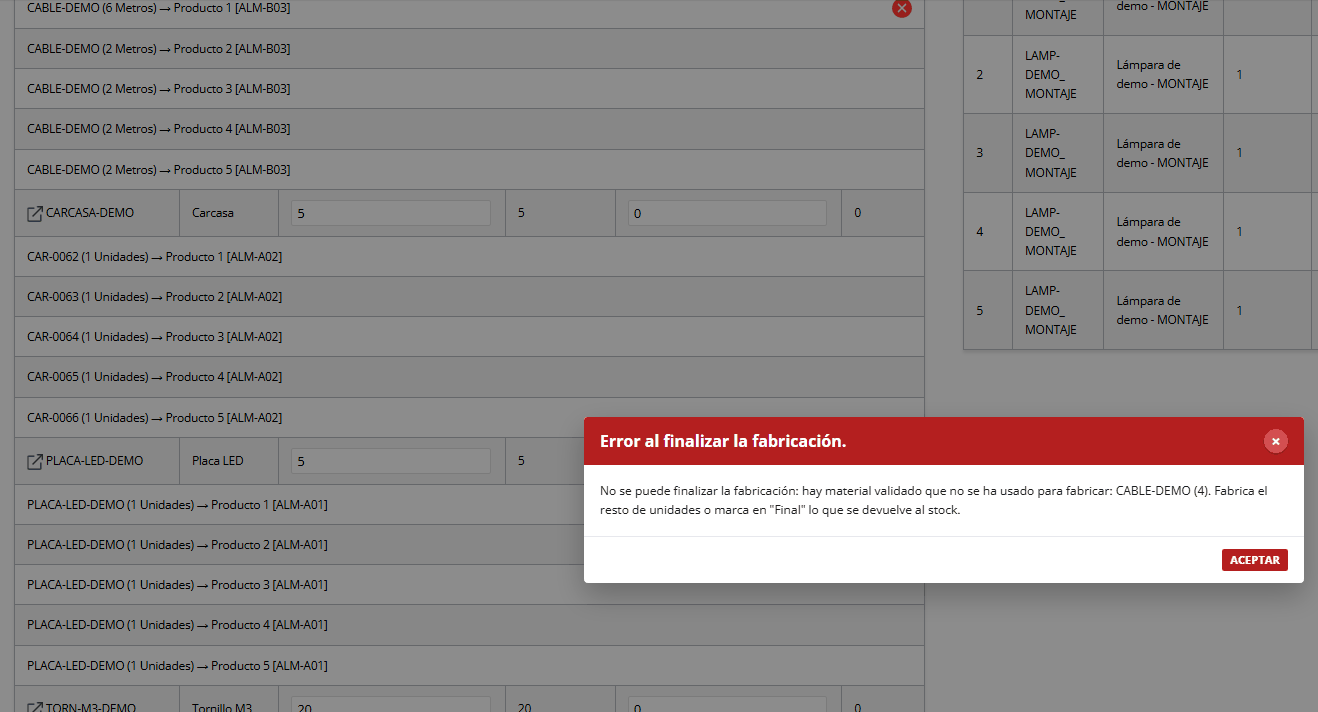Click the error message mentioning CABLE-DEMO (4)
This screenshot has width=1318, height=712.
coord(934,500)
